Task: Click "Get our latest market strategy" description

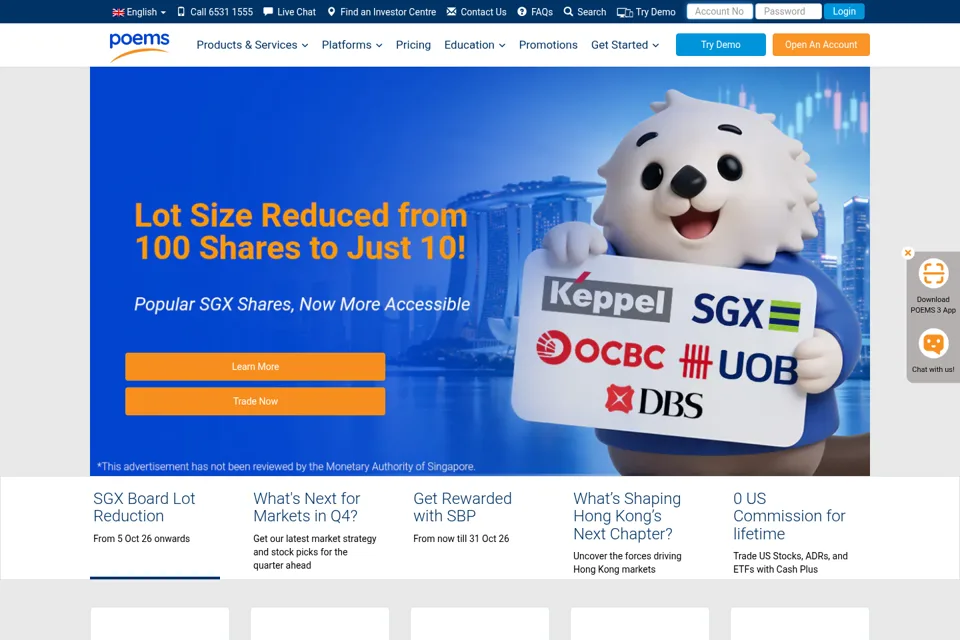Action: pos(315,552)
